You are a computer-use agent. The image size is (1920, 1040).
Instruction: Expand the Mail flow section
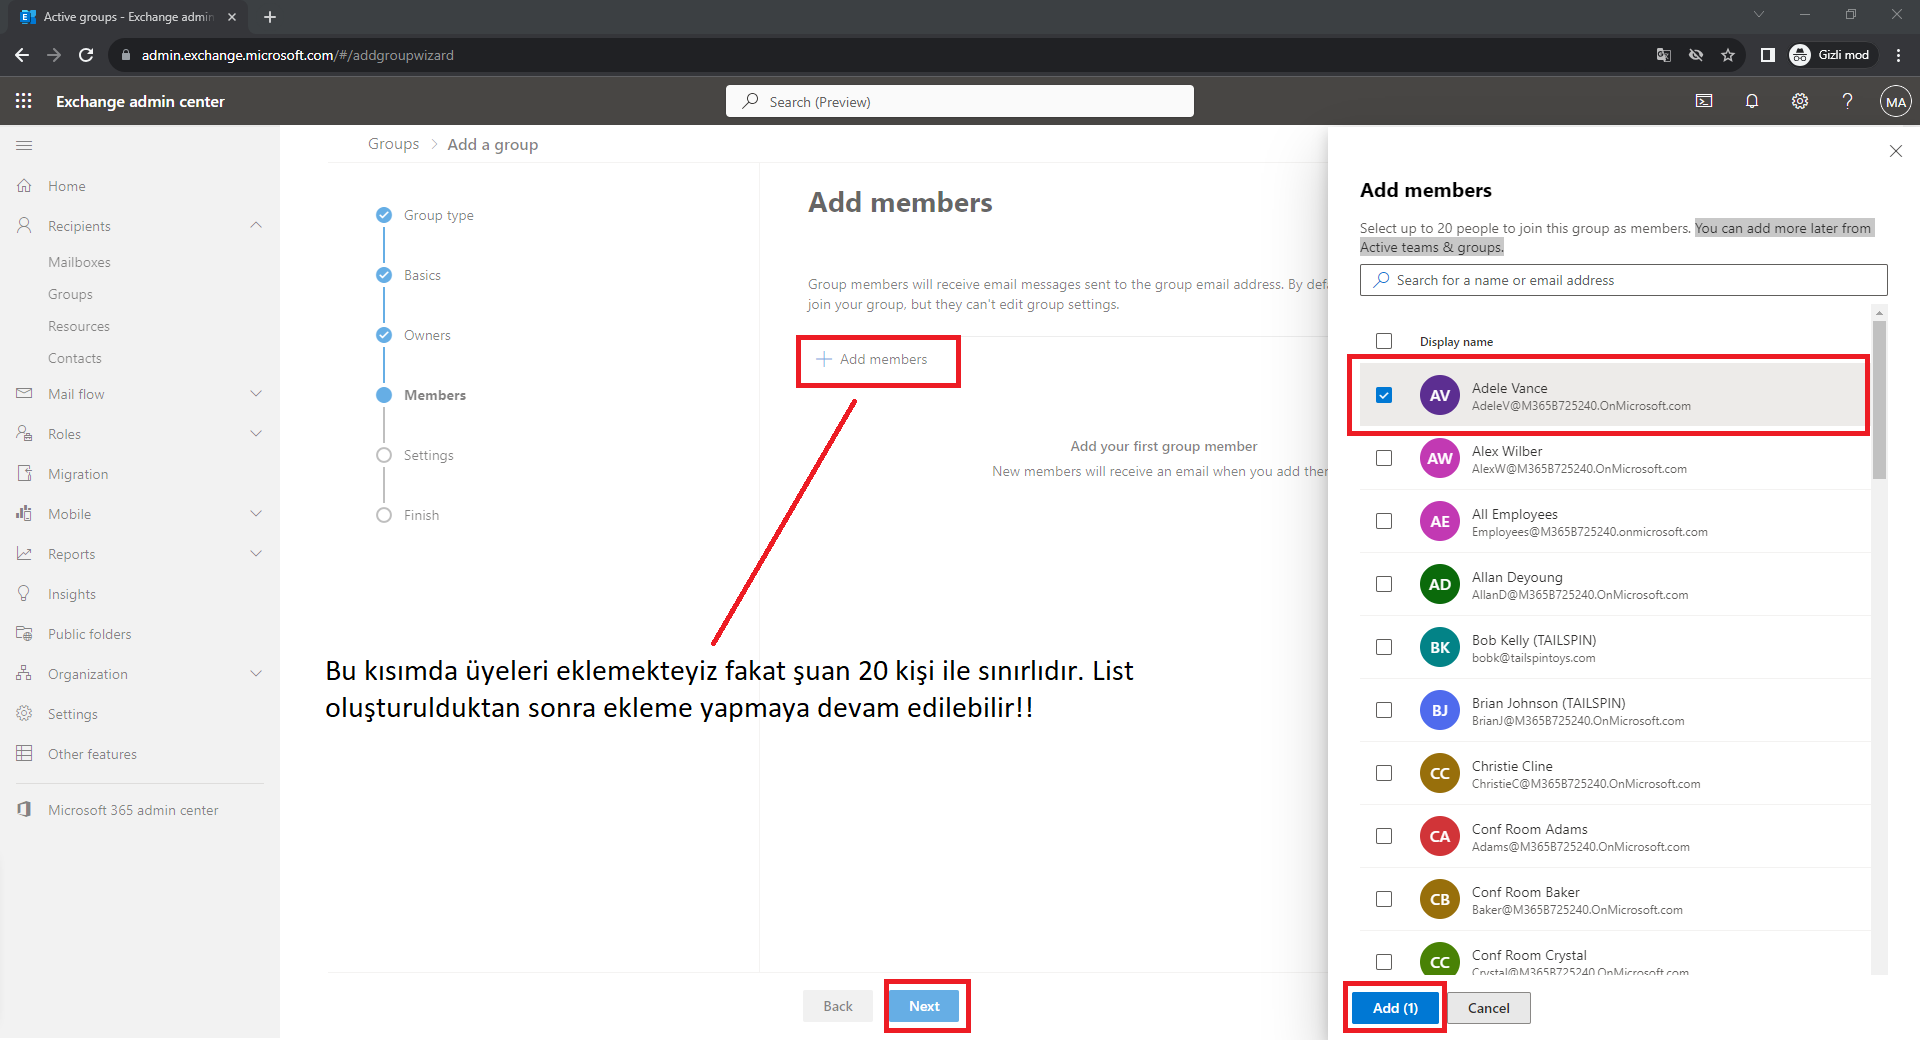256,394
